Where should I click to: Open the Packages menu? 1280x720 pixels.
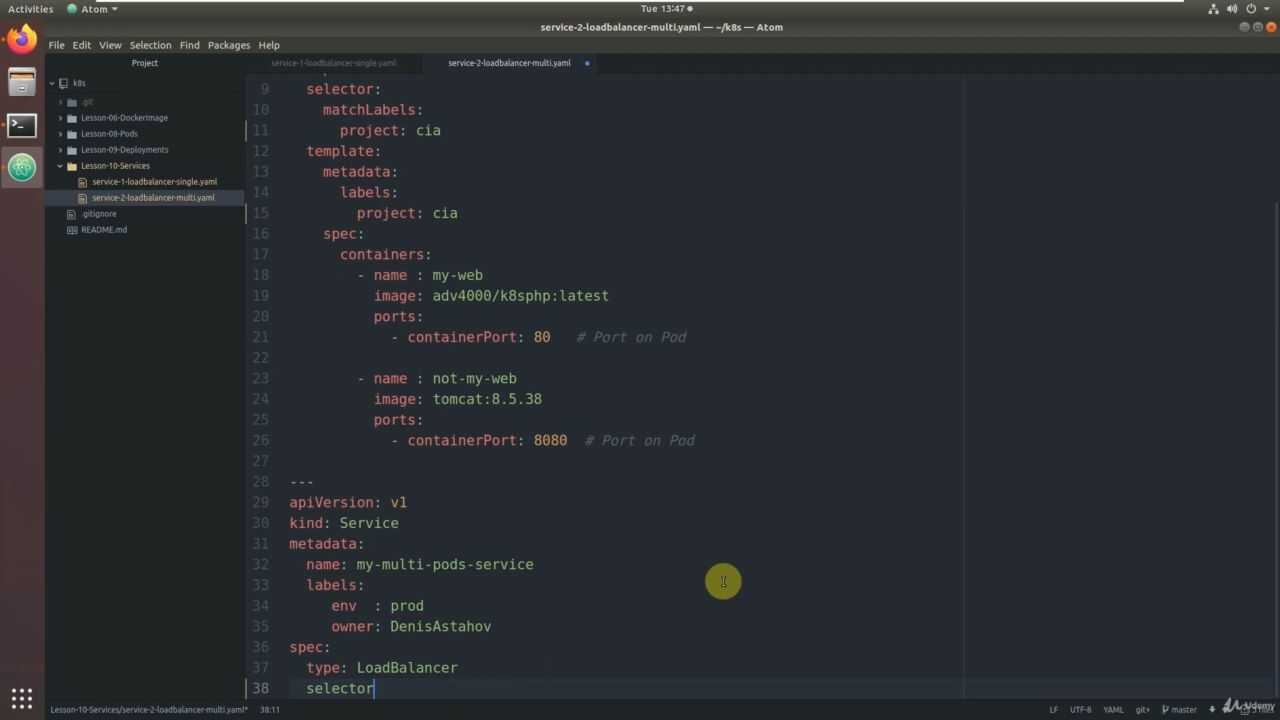tap(229, 45)
